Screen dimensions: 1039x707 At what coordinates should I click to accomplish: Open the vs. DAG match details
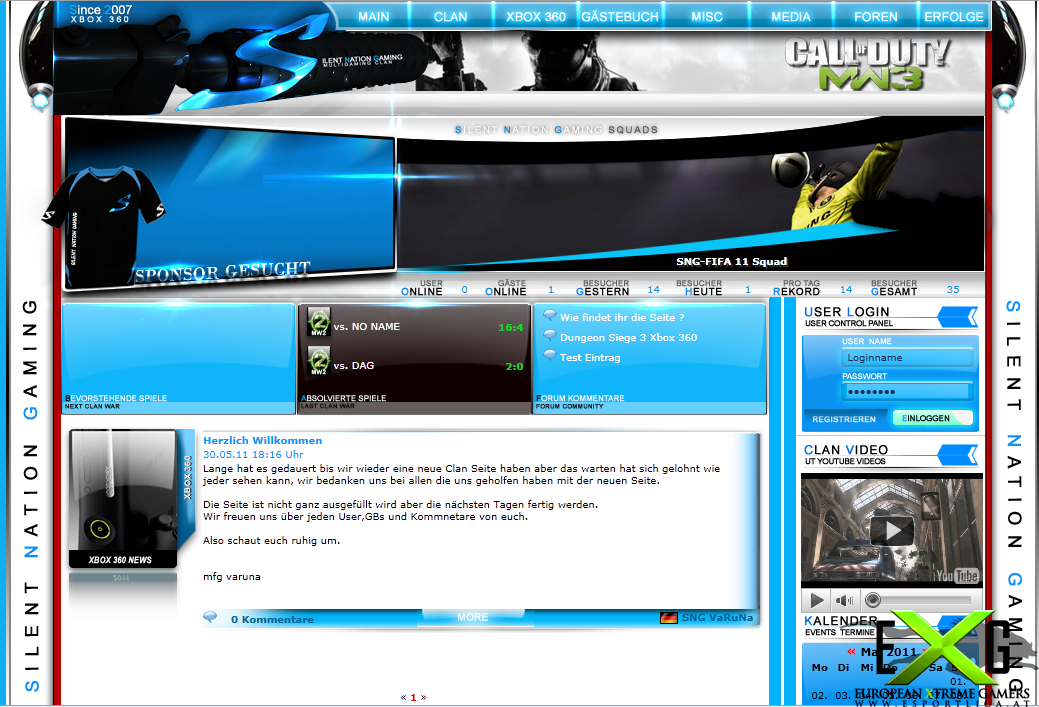[354, 366]
